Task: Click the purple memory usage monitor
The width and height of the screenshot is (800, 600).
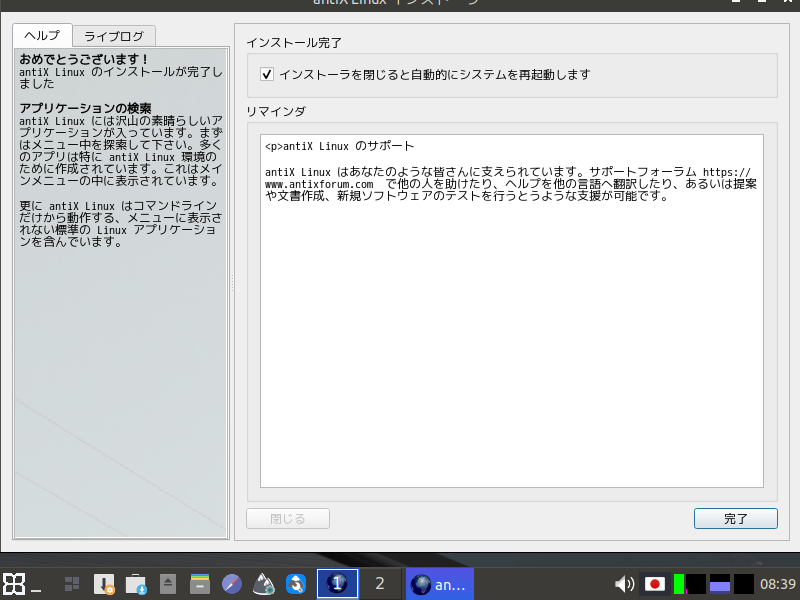Action: 720,584
